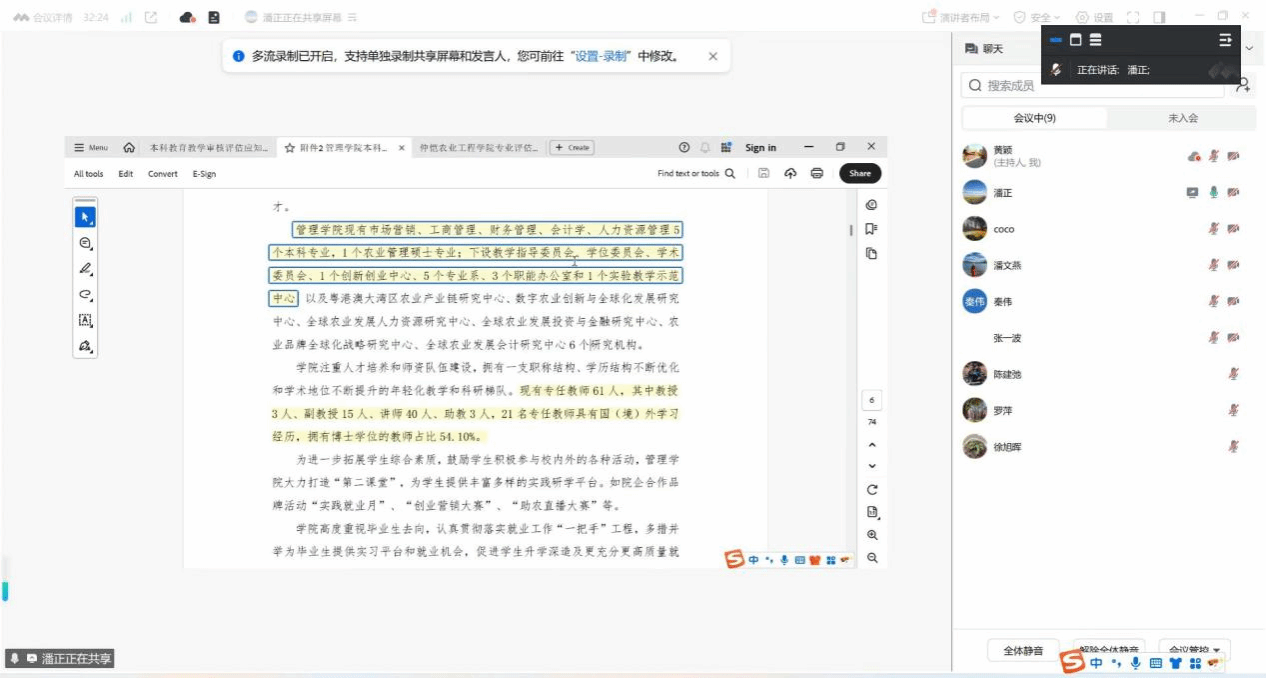This screenshot has width=1266, height=678.
Task: Zoom out on the PDF page
Action: pyautogui.click(x=872, y=558)
